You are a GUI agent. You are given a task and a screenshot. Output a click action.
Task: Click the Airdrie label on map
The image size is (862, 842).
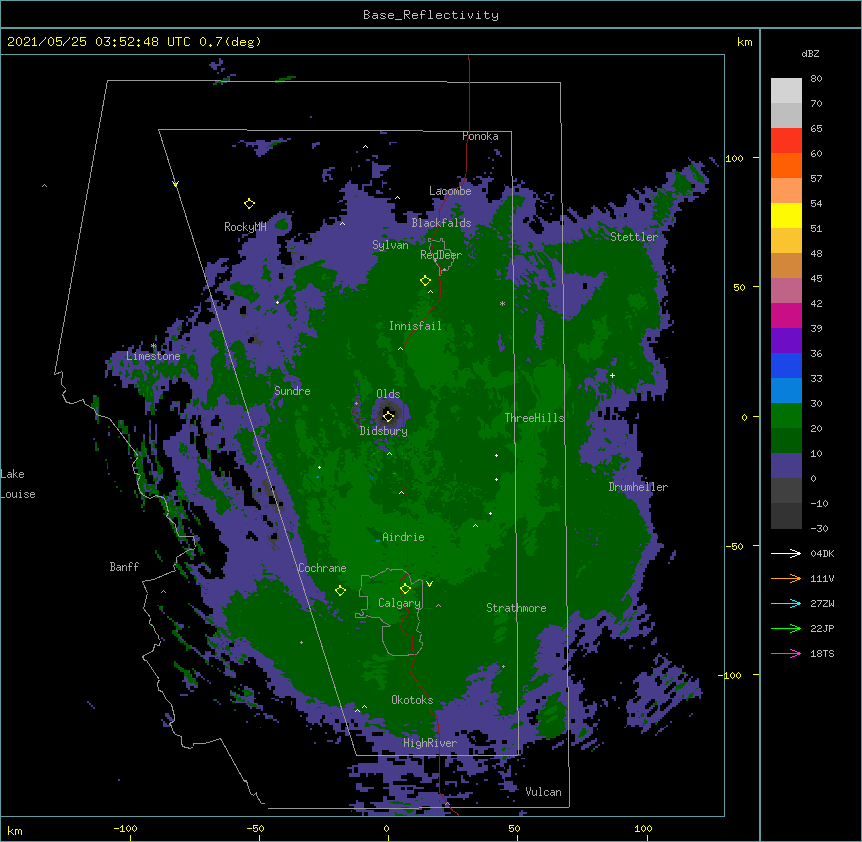pyautogui.click(x=404, y=537)
